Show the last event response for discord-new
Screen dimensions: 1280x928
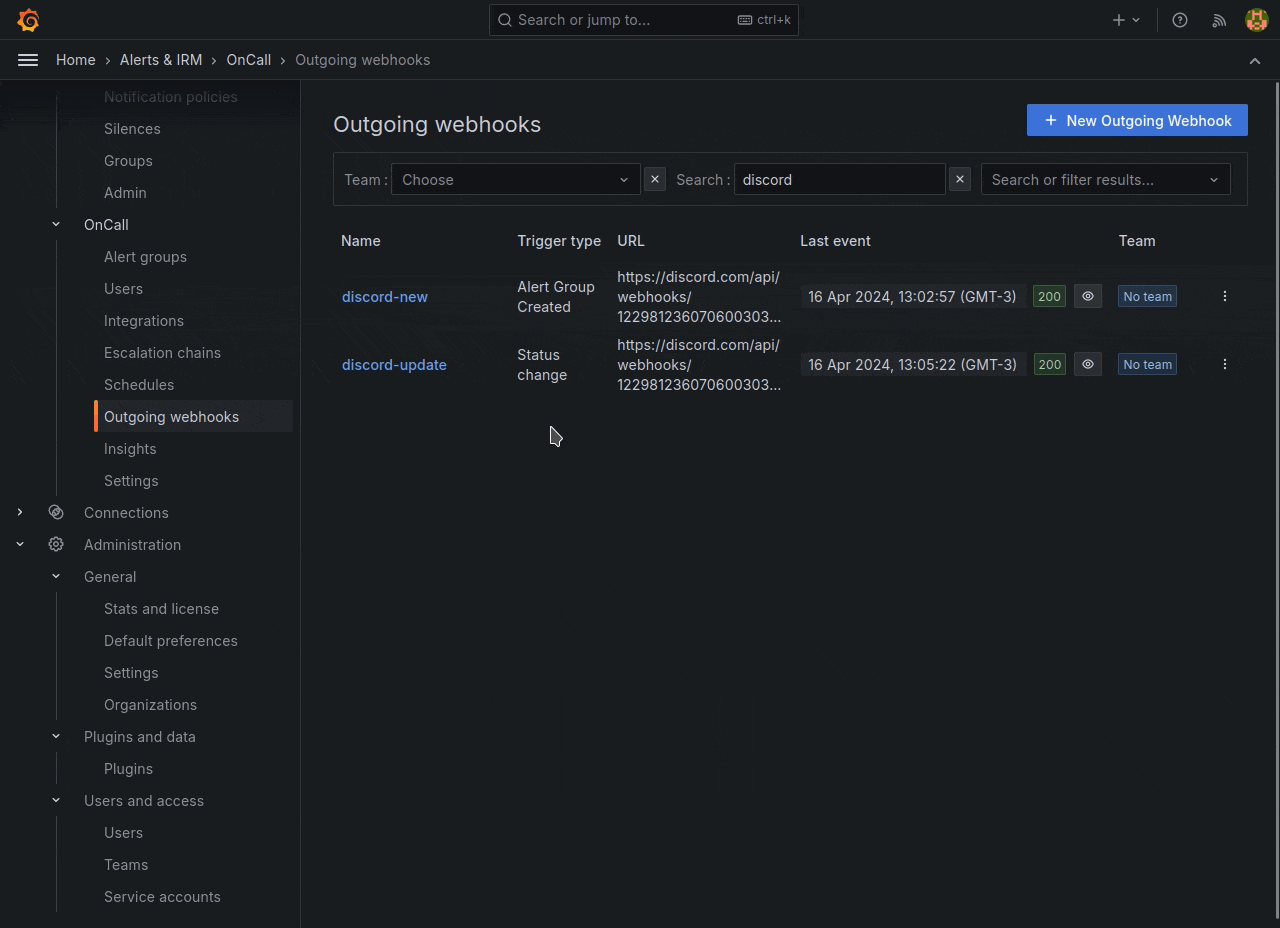pyautogui.click(x=1087, y=296)
